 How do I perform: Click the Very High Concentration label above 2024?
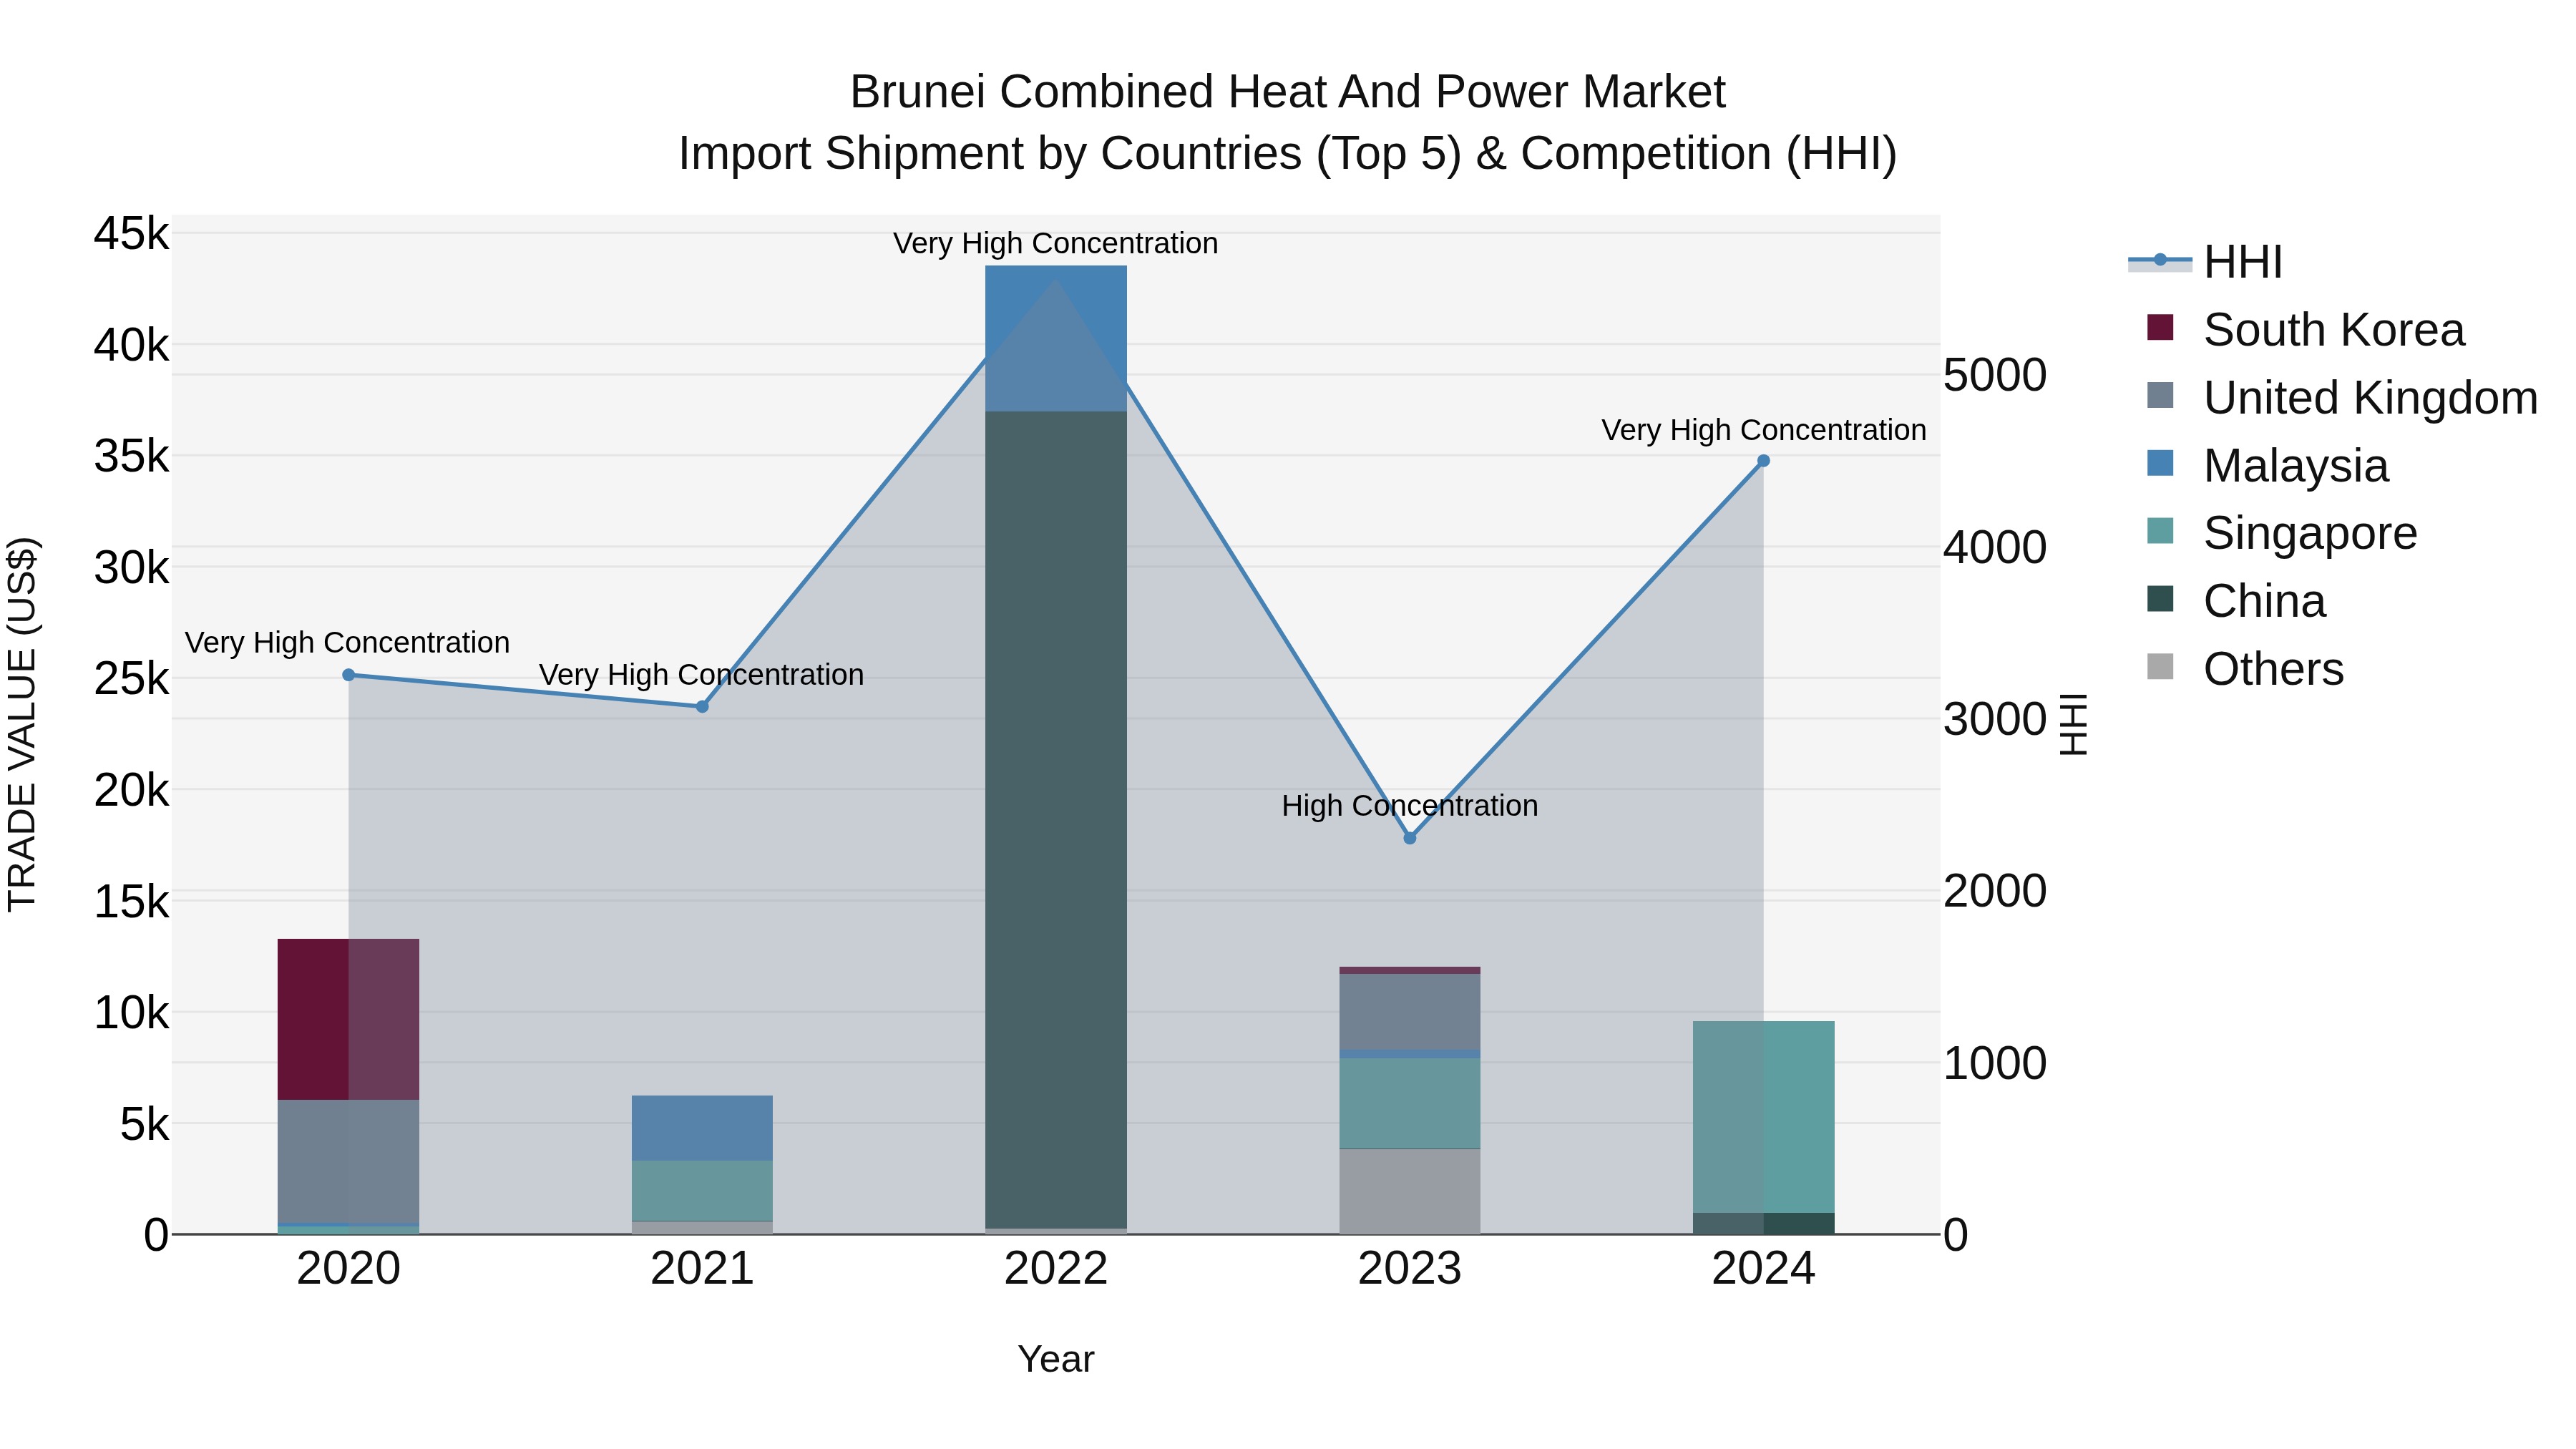[1764, 430]
